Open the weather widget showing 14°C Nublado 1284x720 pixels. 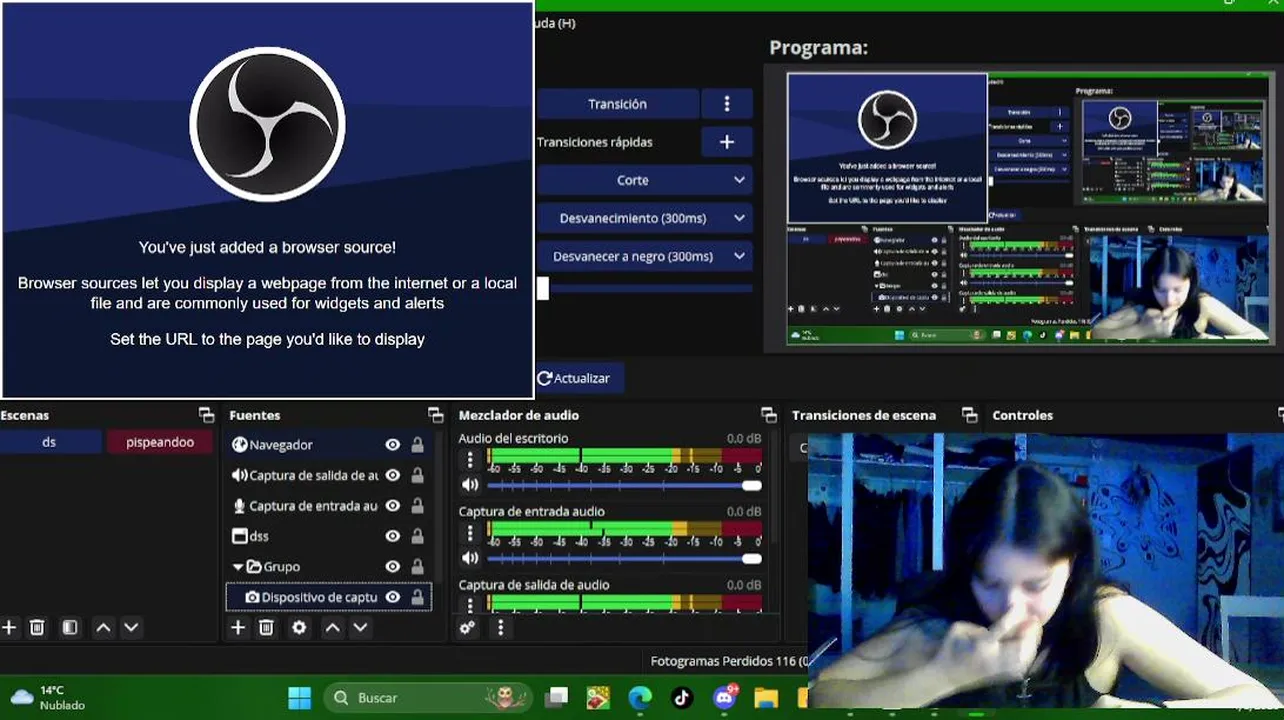(48, 697)
